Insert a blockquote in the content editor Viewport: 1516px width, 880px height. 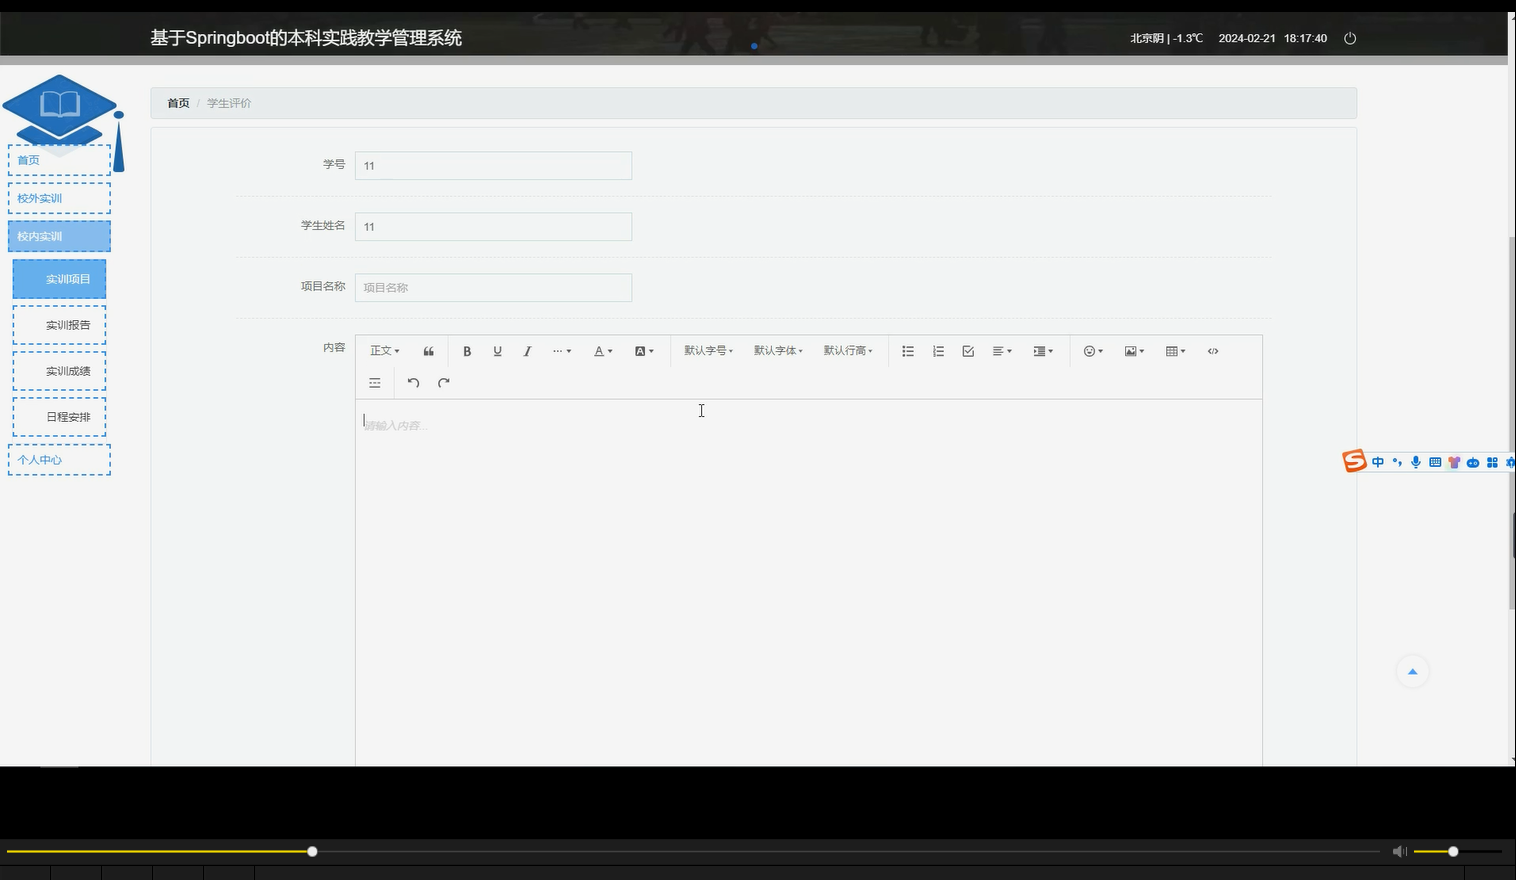tap(428, 351)
